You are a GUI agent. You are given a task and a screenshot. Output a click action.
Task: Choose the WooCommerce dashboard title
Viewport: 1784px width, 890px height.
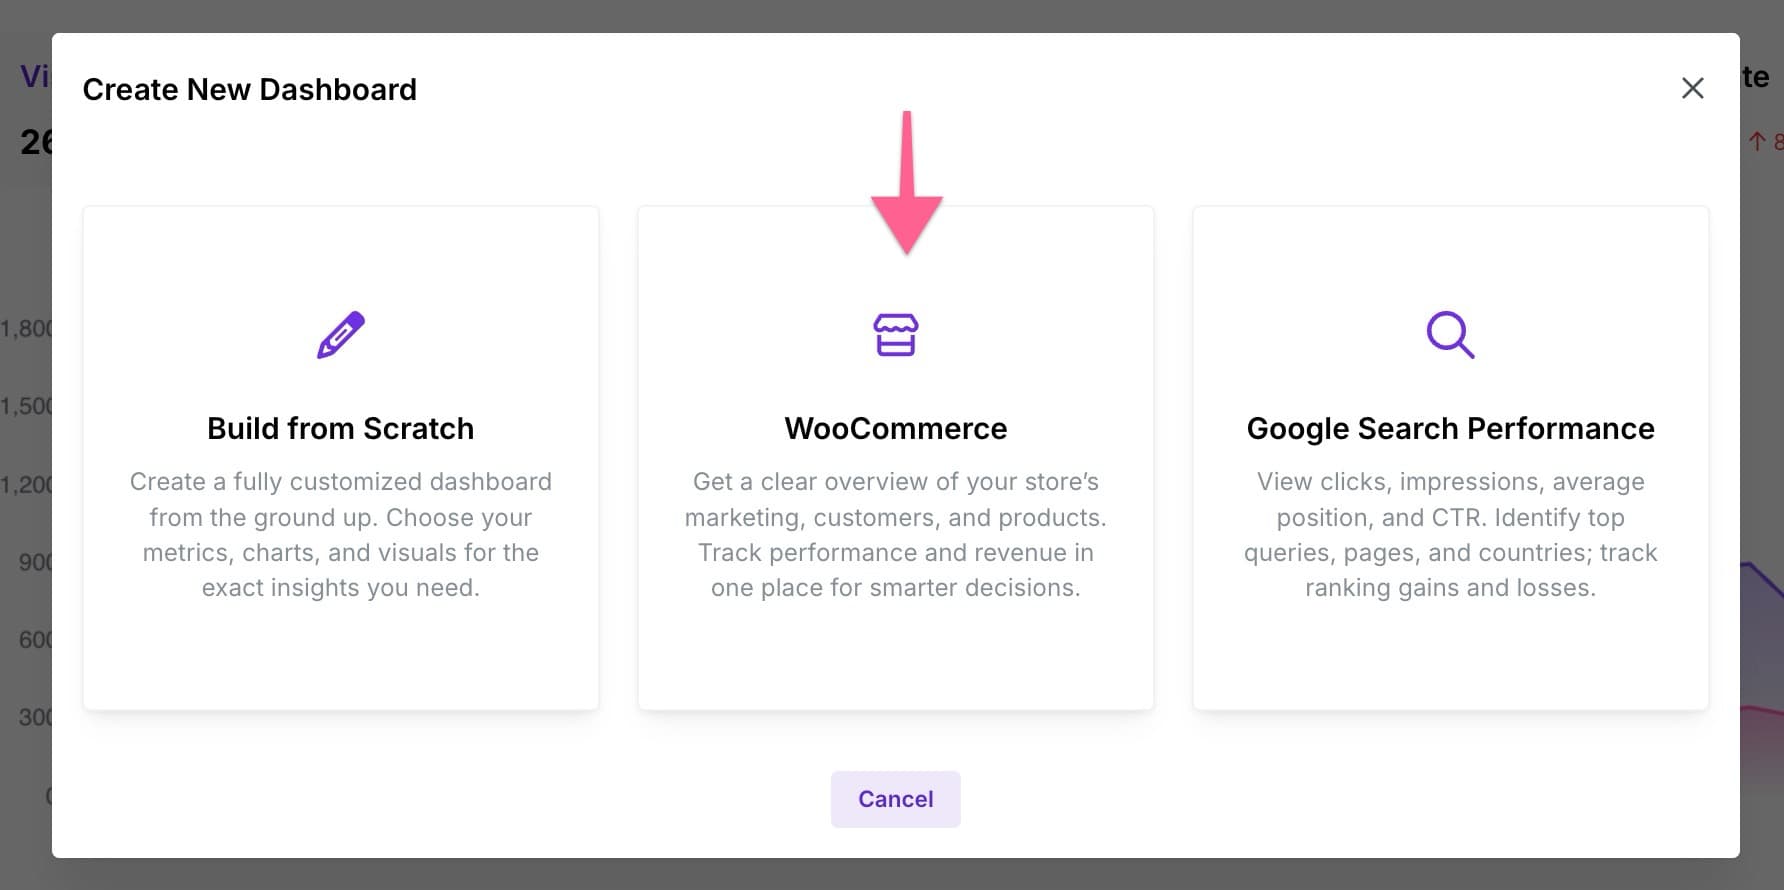pos(895,428)
